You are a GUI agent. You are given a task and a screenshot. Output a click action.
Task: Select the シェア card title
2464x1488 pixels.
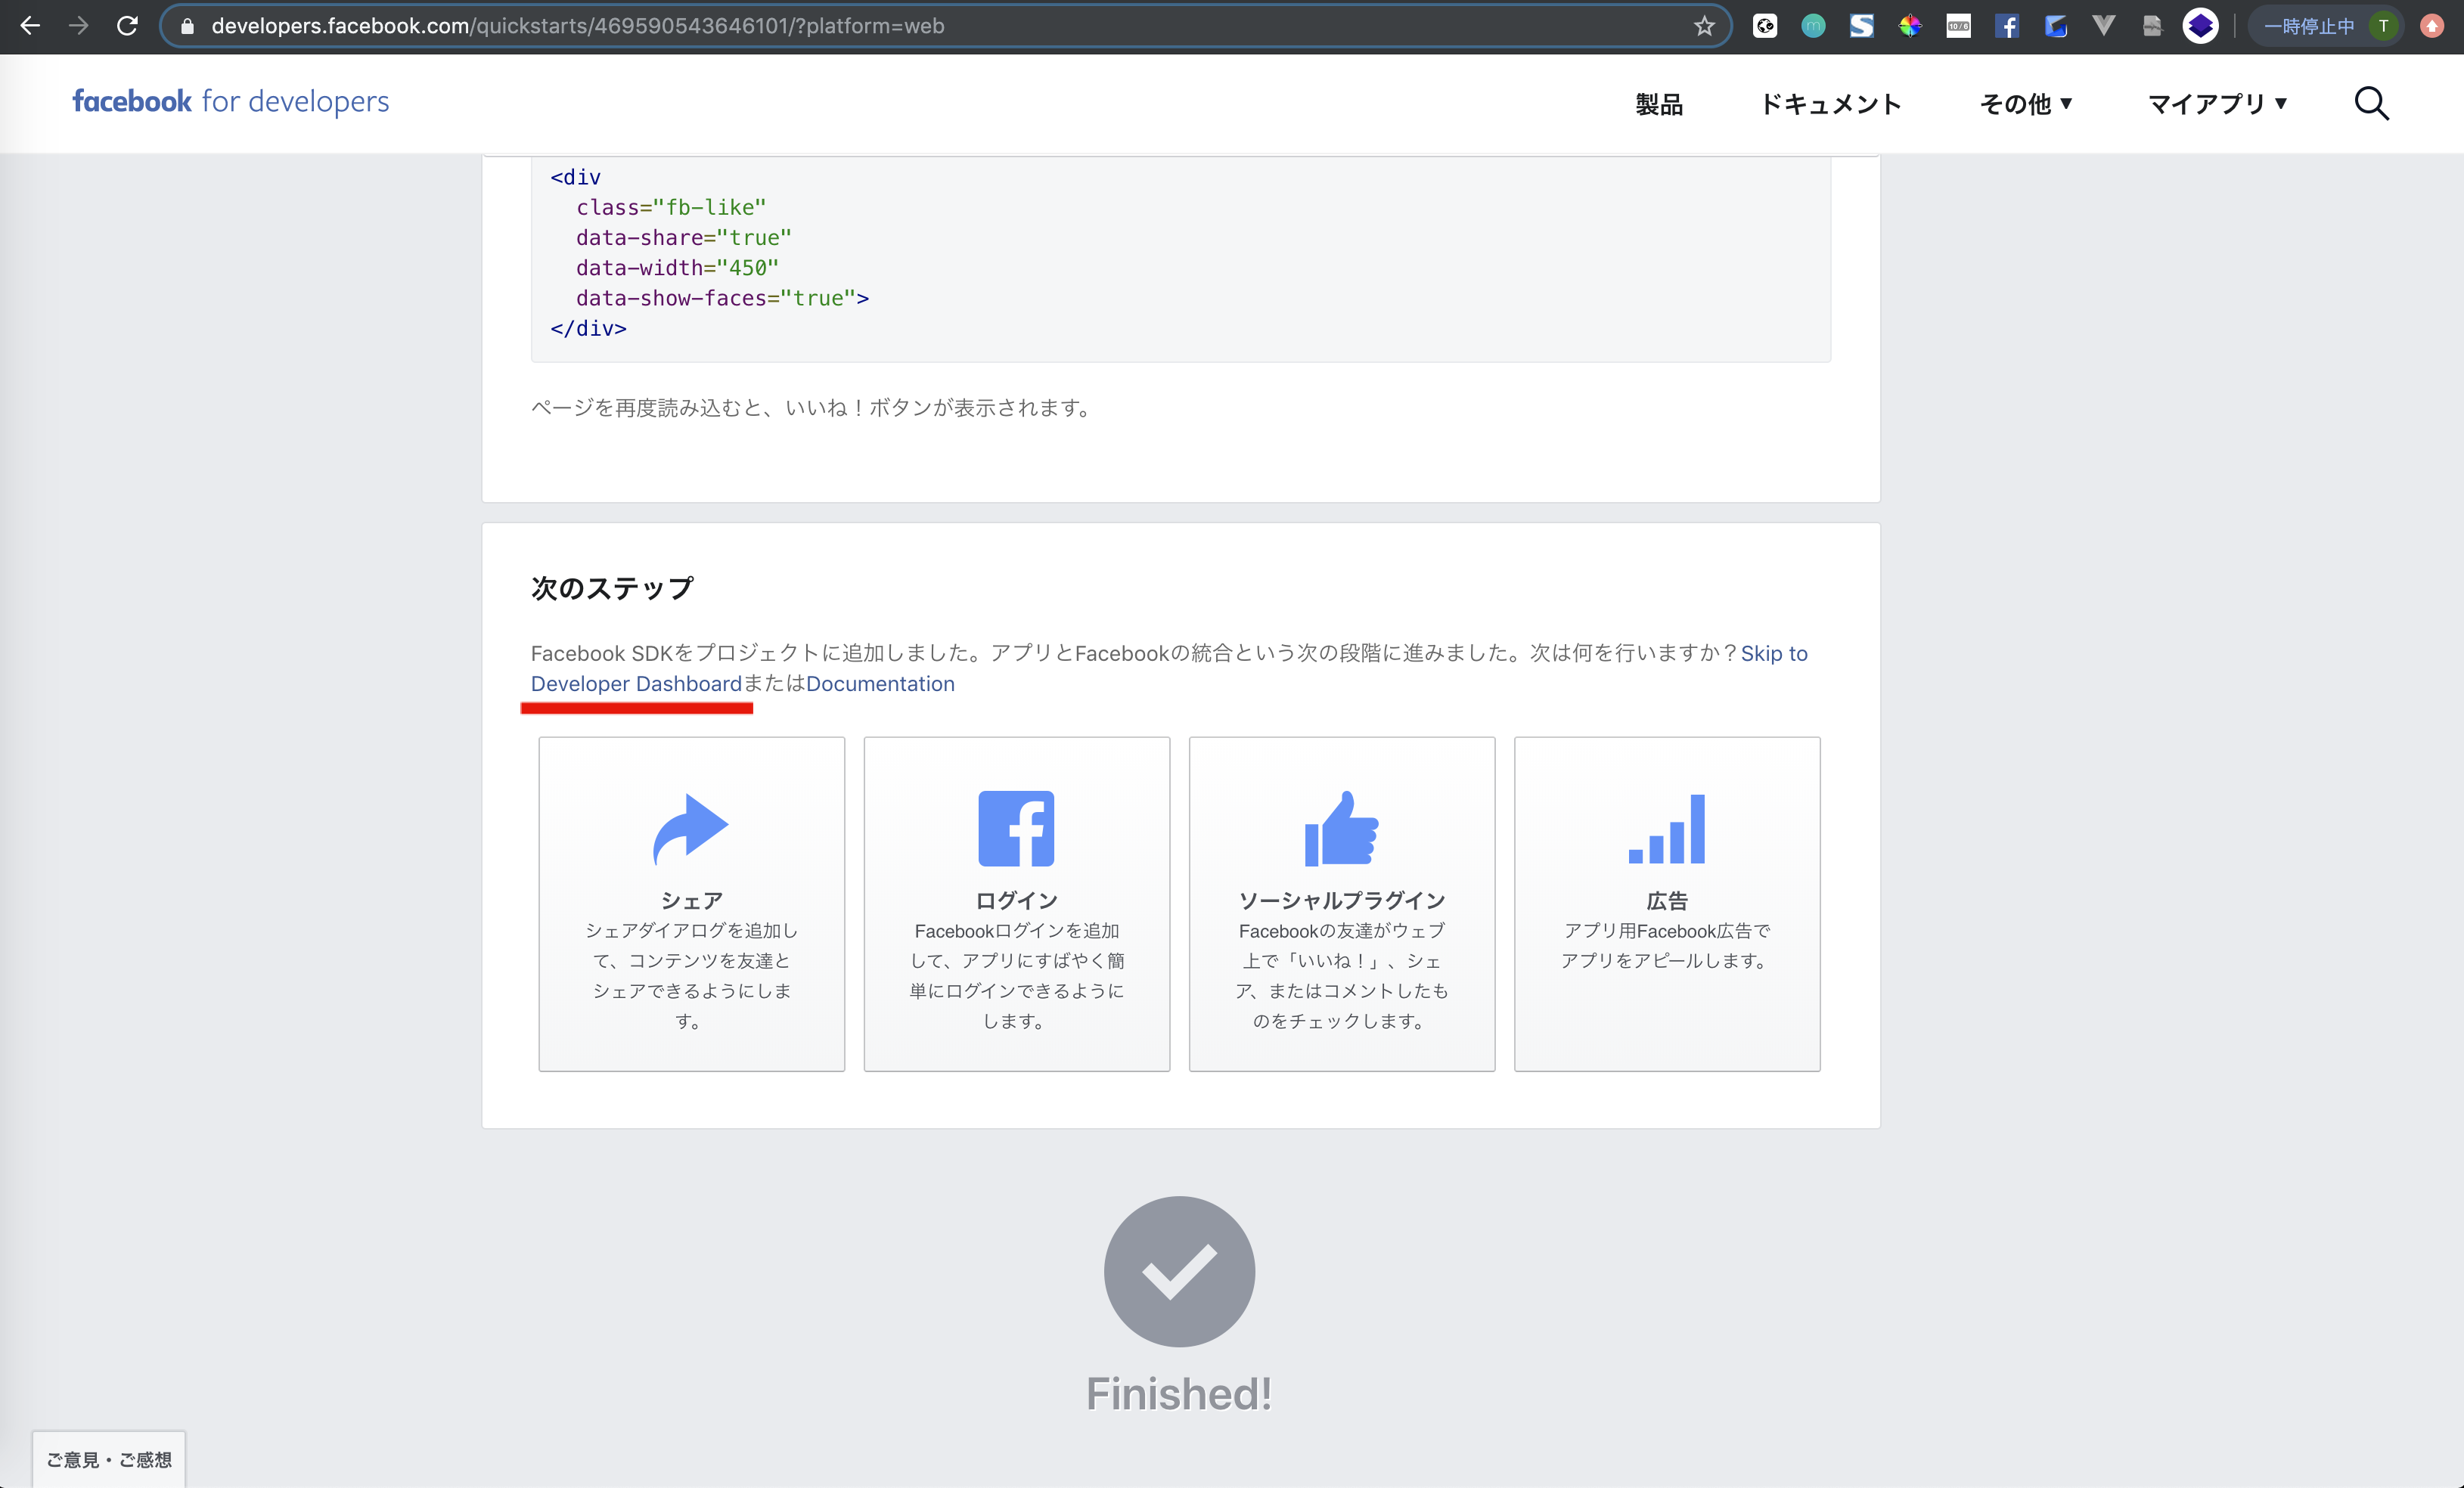point(691,900)
